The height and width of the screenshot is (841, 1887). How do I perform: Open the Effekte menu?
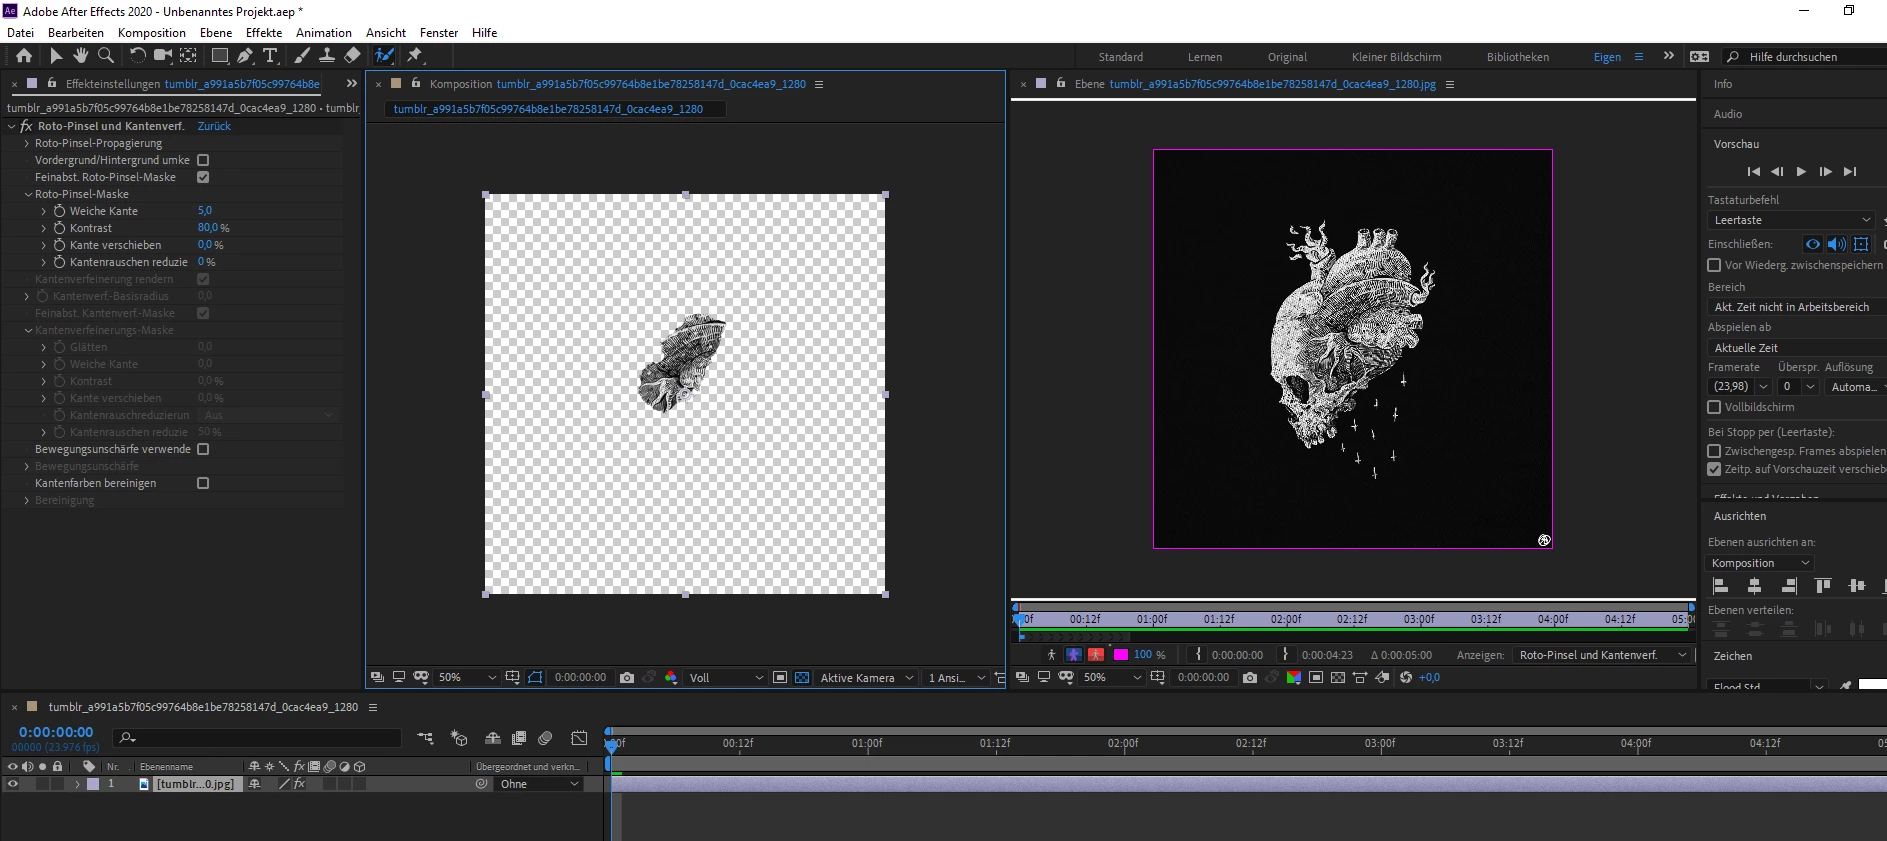[x=264, y=32]
